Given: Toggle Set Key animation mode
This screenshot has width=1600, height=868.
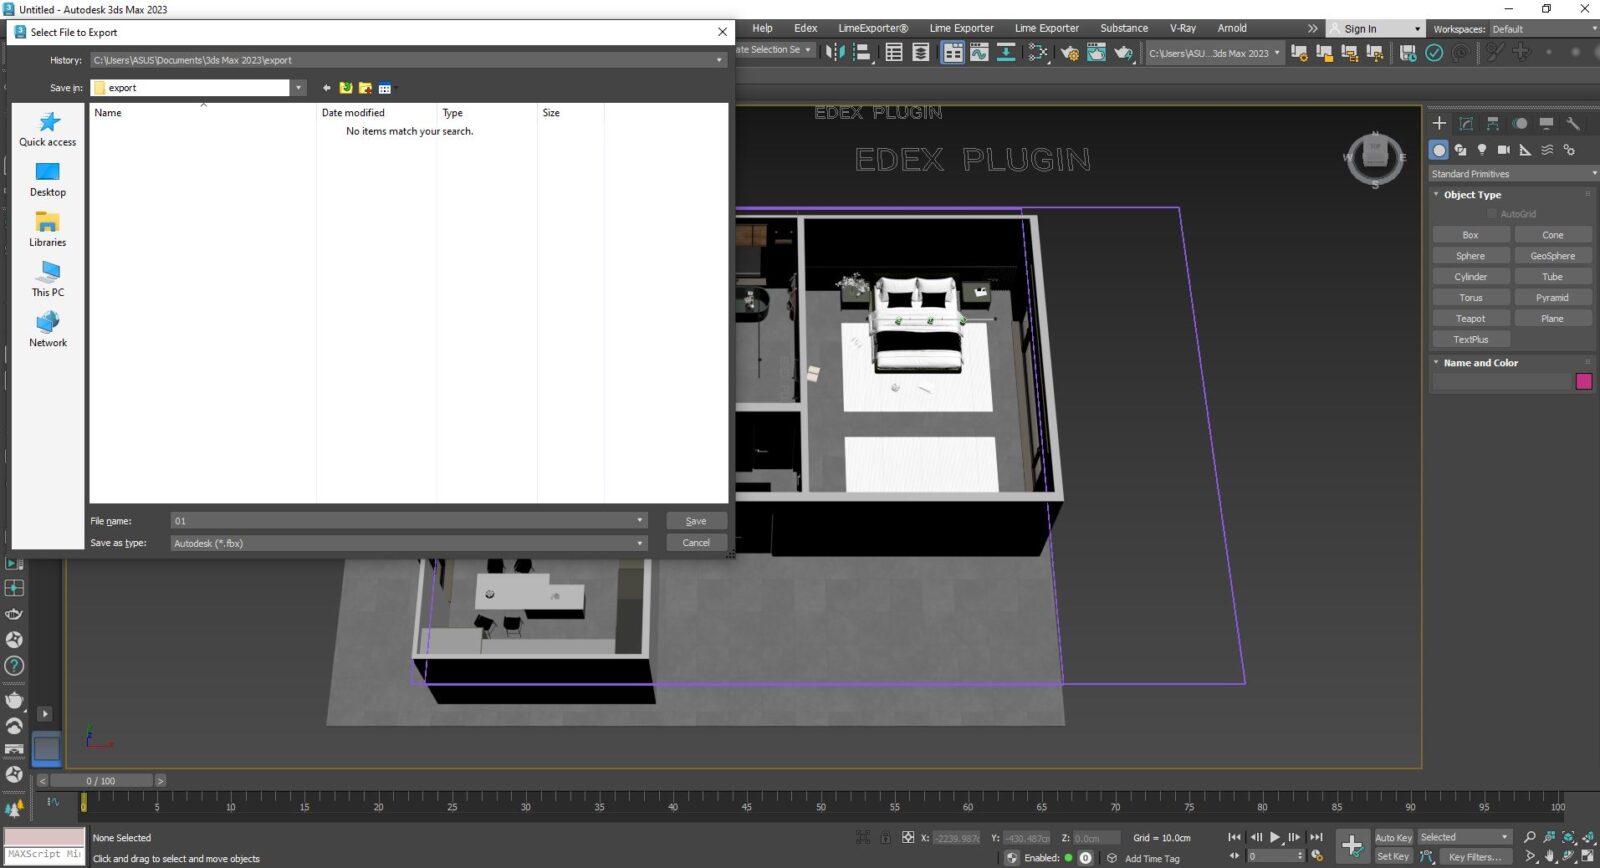Looking at the screenshot, I should pyautogui.click(x=1393, y=857).
